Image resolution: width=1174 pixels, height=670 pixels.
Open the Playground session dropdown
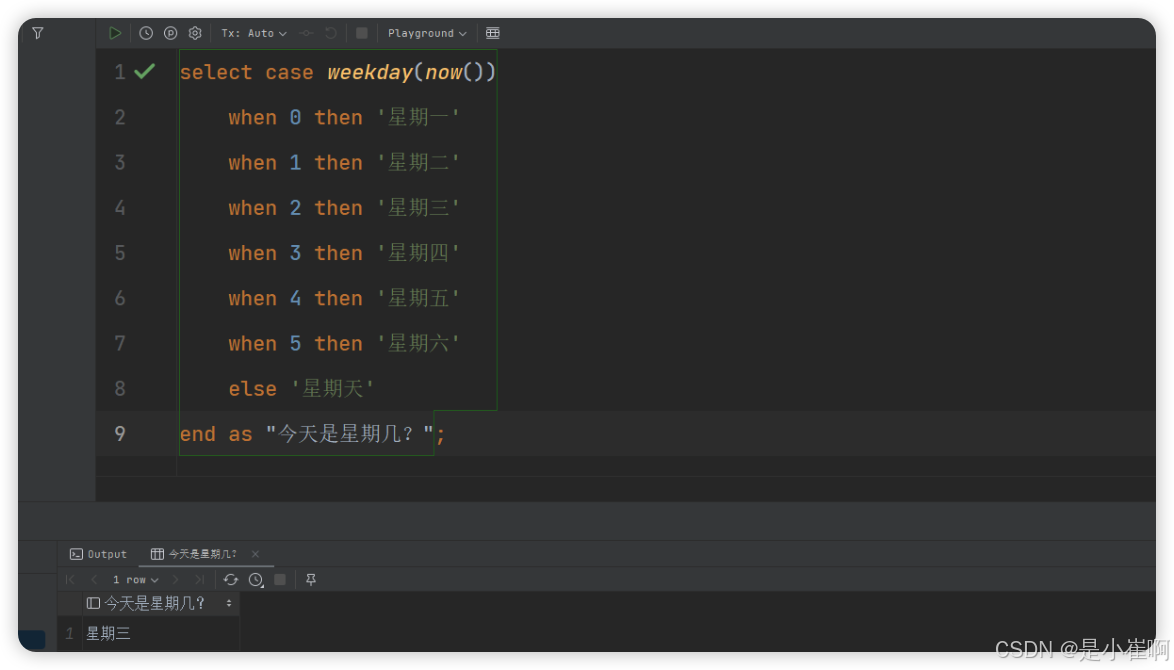(x=427, y=33)
